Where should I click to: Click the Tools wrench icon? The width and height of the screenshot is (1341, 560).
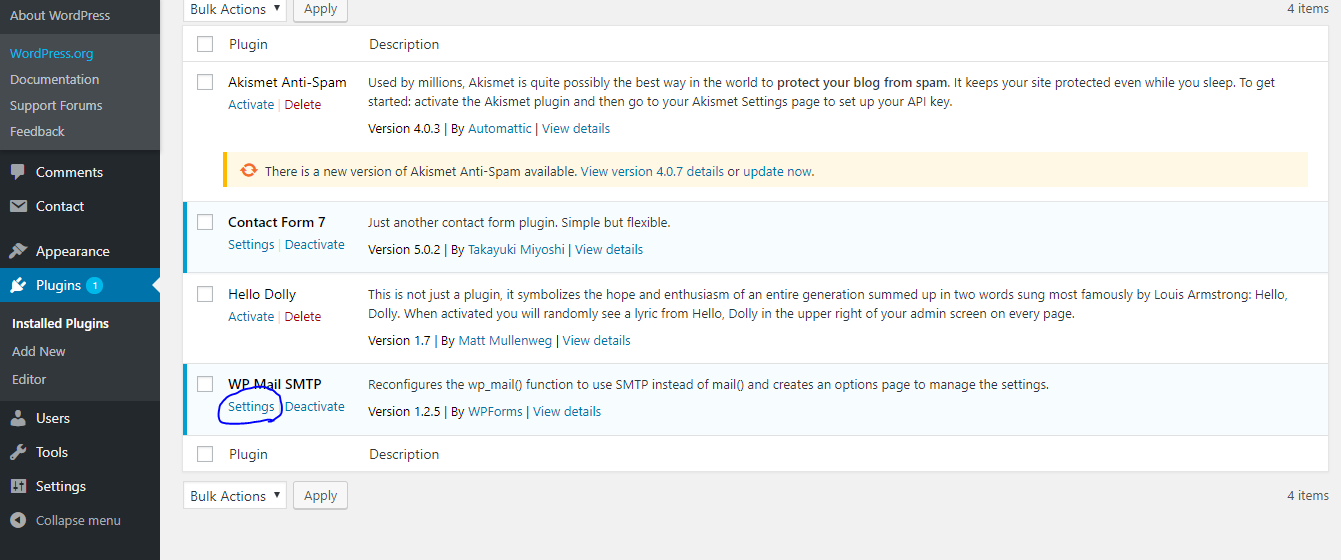point(18,452)
